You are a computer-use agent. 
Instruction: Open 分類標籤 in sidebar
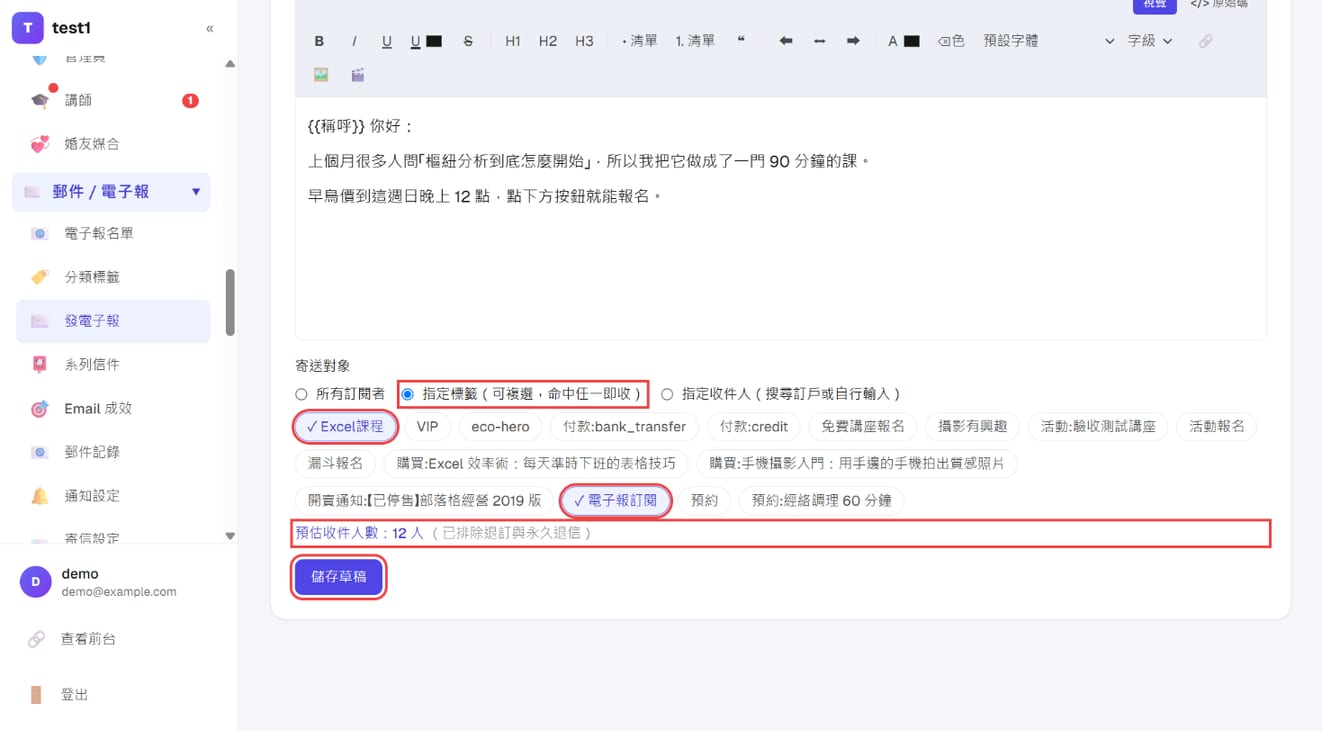(113, 277)
